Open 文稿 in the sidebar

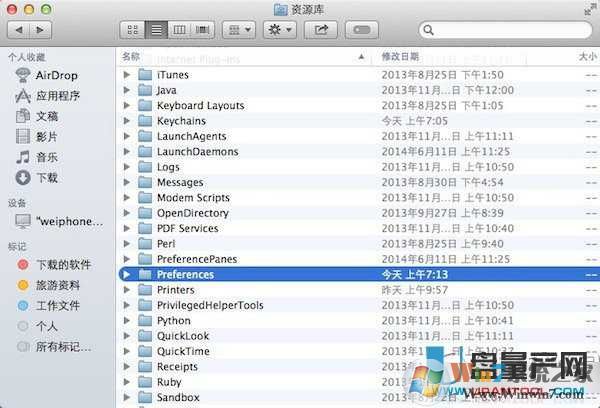pyautogui.click(x=37, y=116)
